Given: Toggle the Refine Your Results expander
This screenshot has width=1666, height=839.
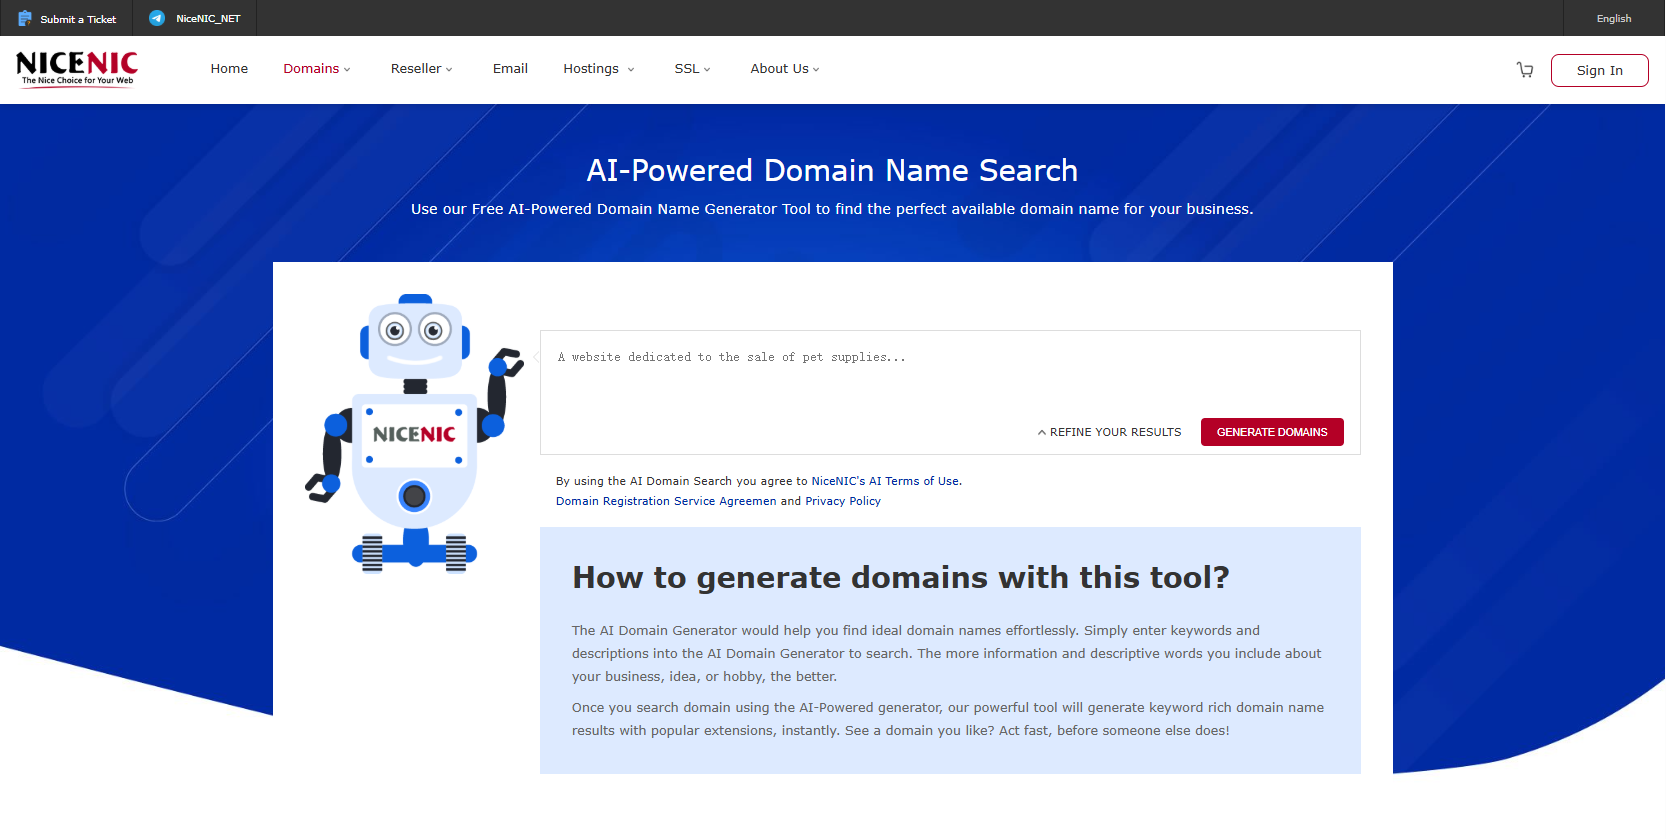Looking at the screenshot, I should (x=1109, y=432).
